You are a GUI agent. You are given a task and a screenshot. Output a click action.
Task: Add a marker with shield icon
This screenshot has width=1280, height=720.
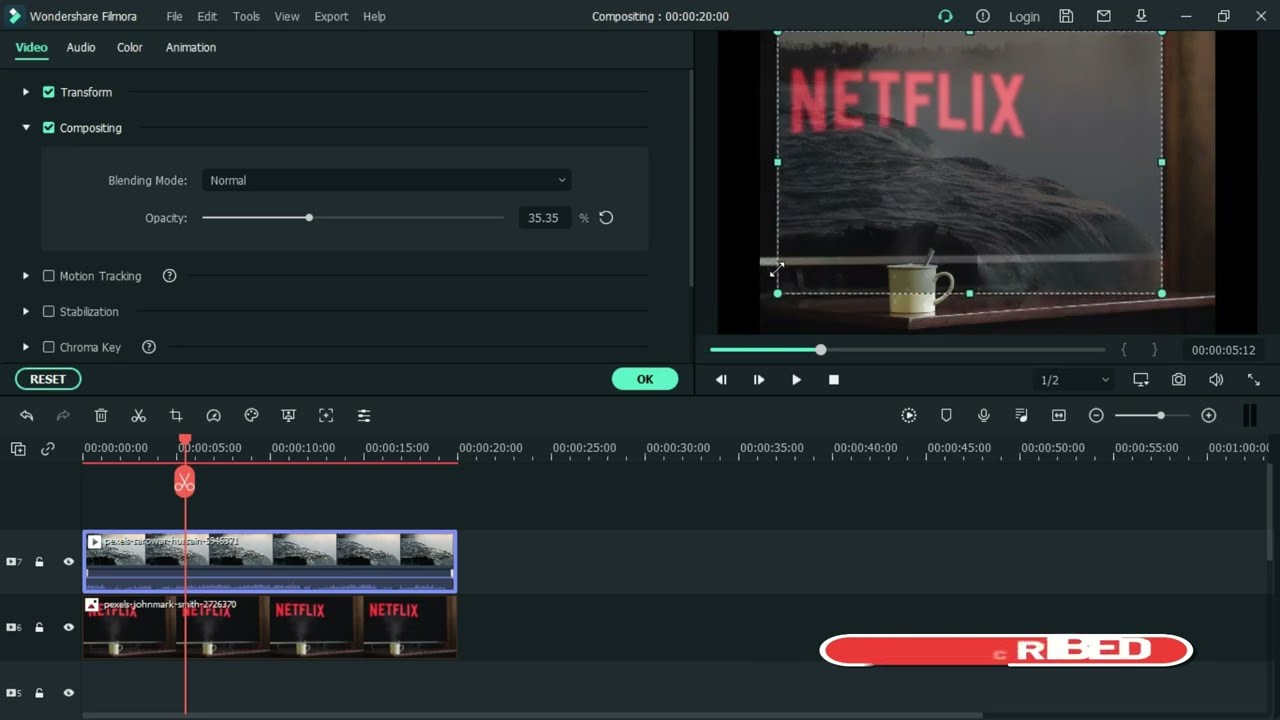click(x=946, y=415)
